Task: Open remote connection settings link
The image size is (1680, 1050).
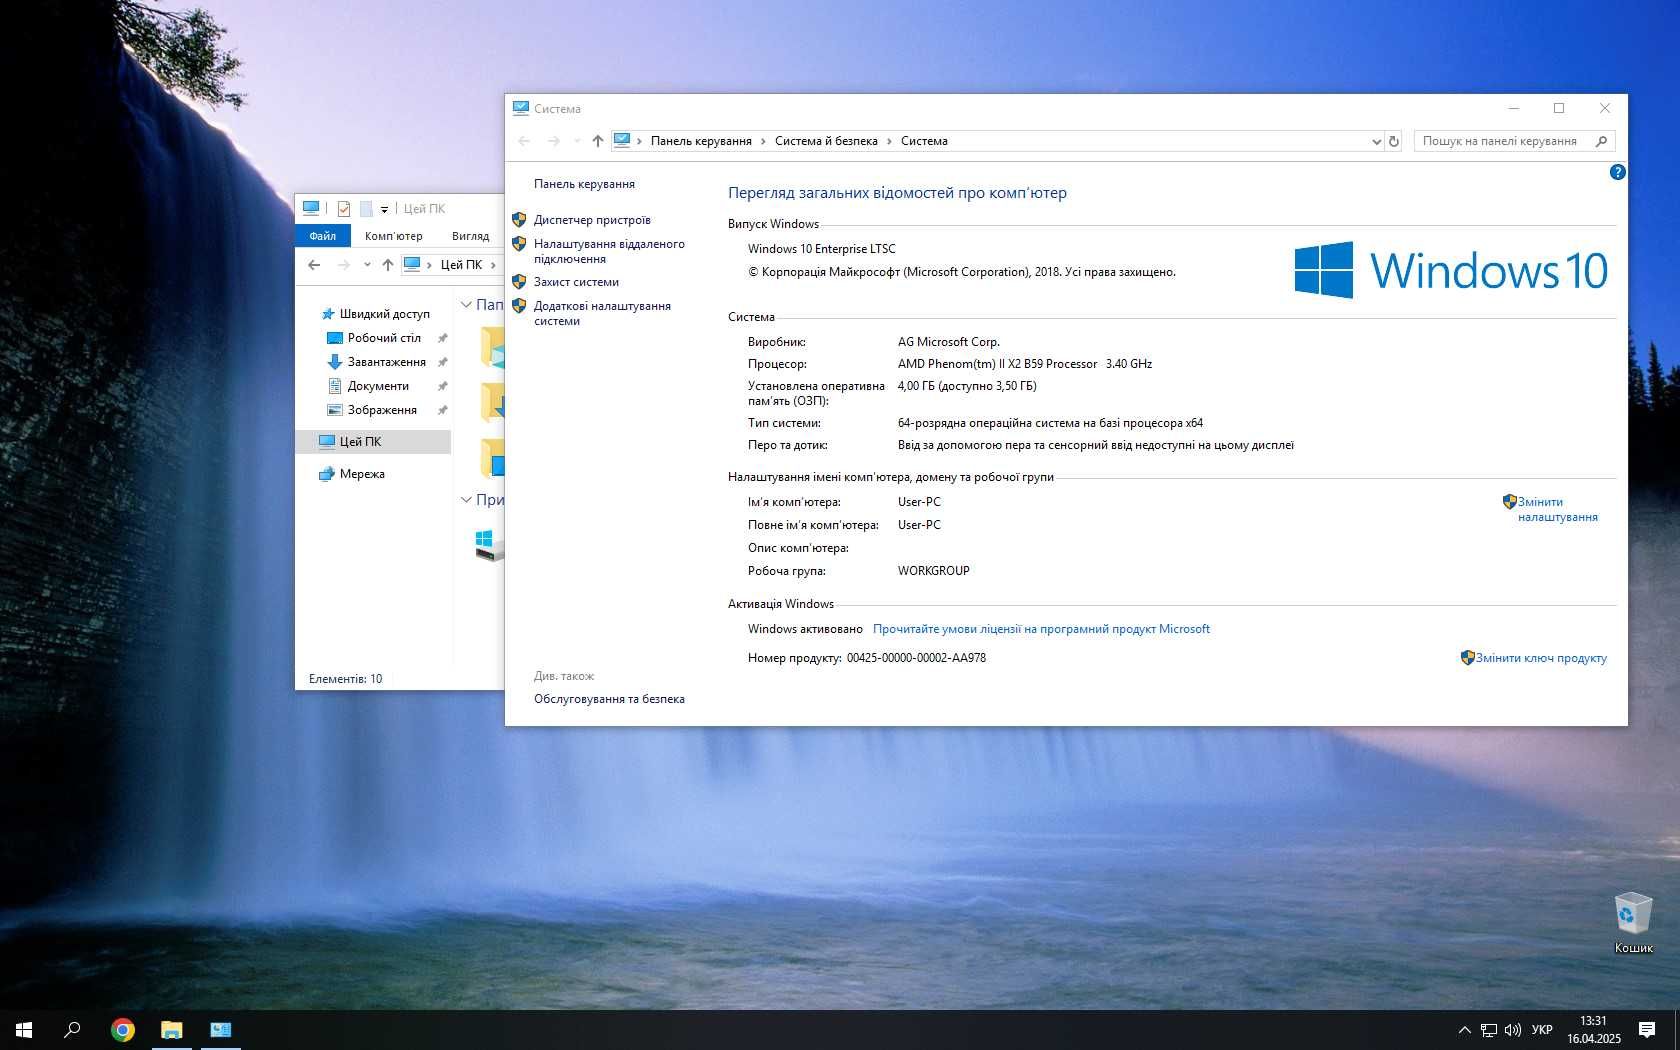Action: (x=609, y=251)
